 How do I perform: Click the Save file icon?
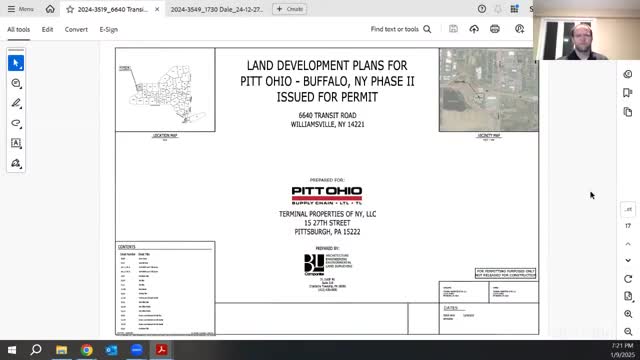click(x=453, y=29)
